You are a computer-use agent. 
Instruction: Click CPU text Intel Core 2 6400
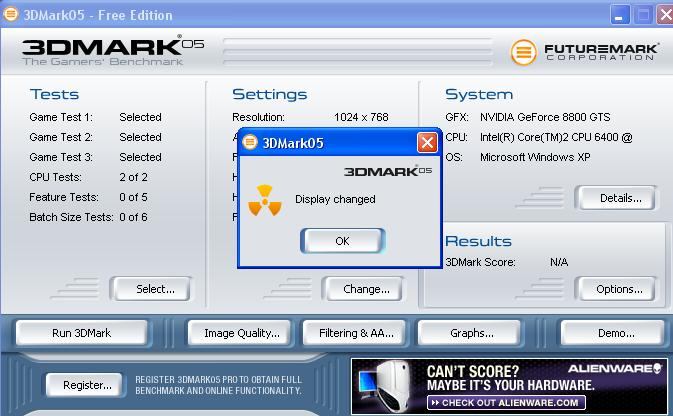tap(556, 137)
